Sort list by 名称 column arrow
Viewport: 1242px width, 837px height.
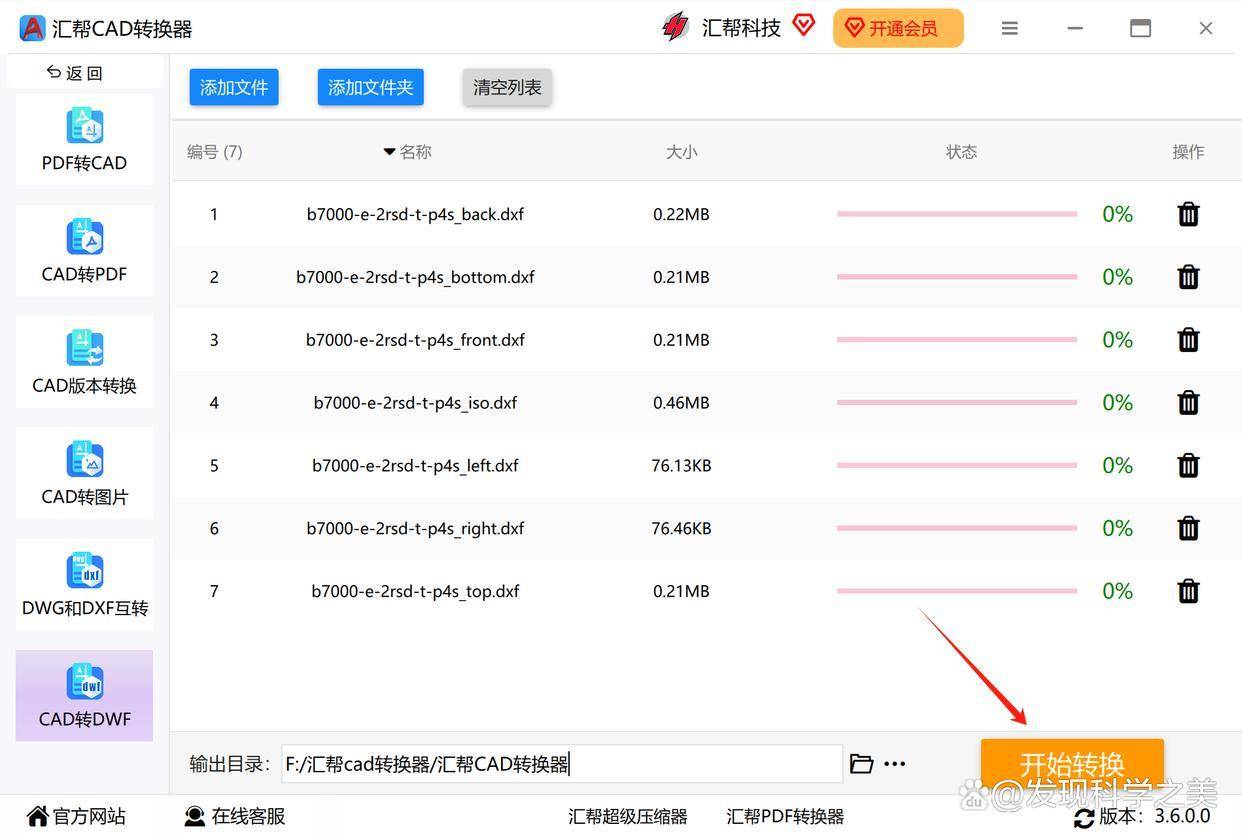[389, 152]
